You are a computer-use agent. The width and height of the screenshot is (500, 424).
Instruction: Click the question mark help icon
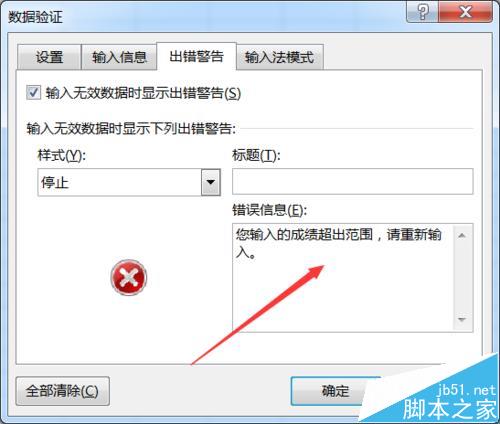pos(422,12)
